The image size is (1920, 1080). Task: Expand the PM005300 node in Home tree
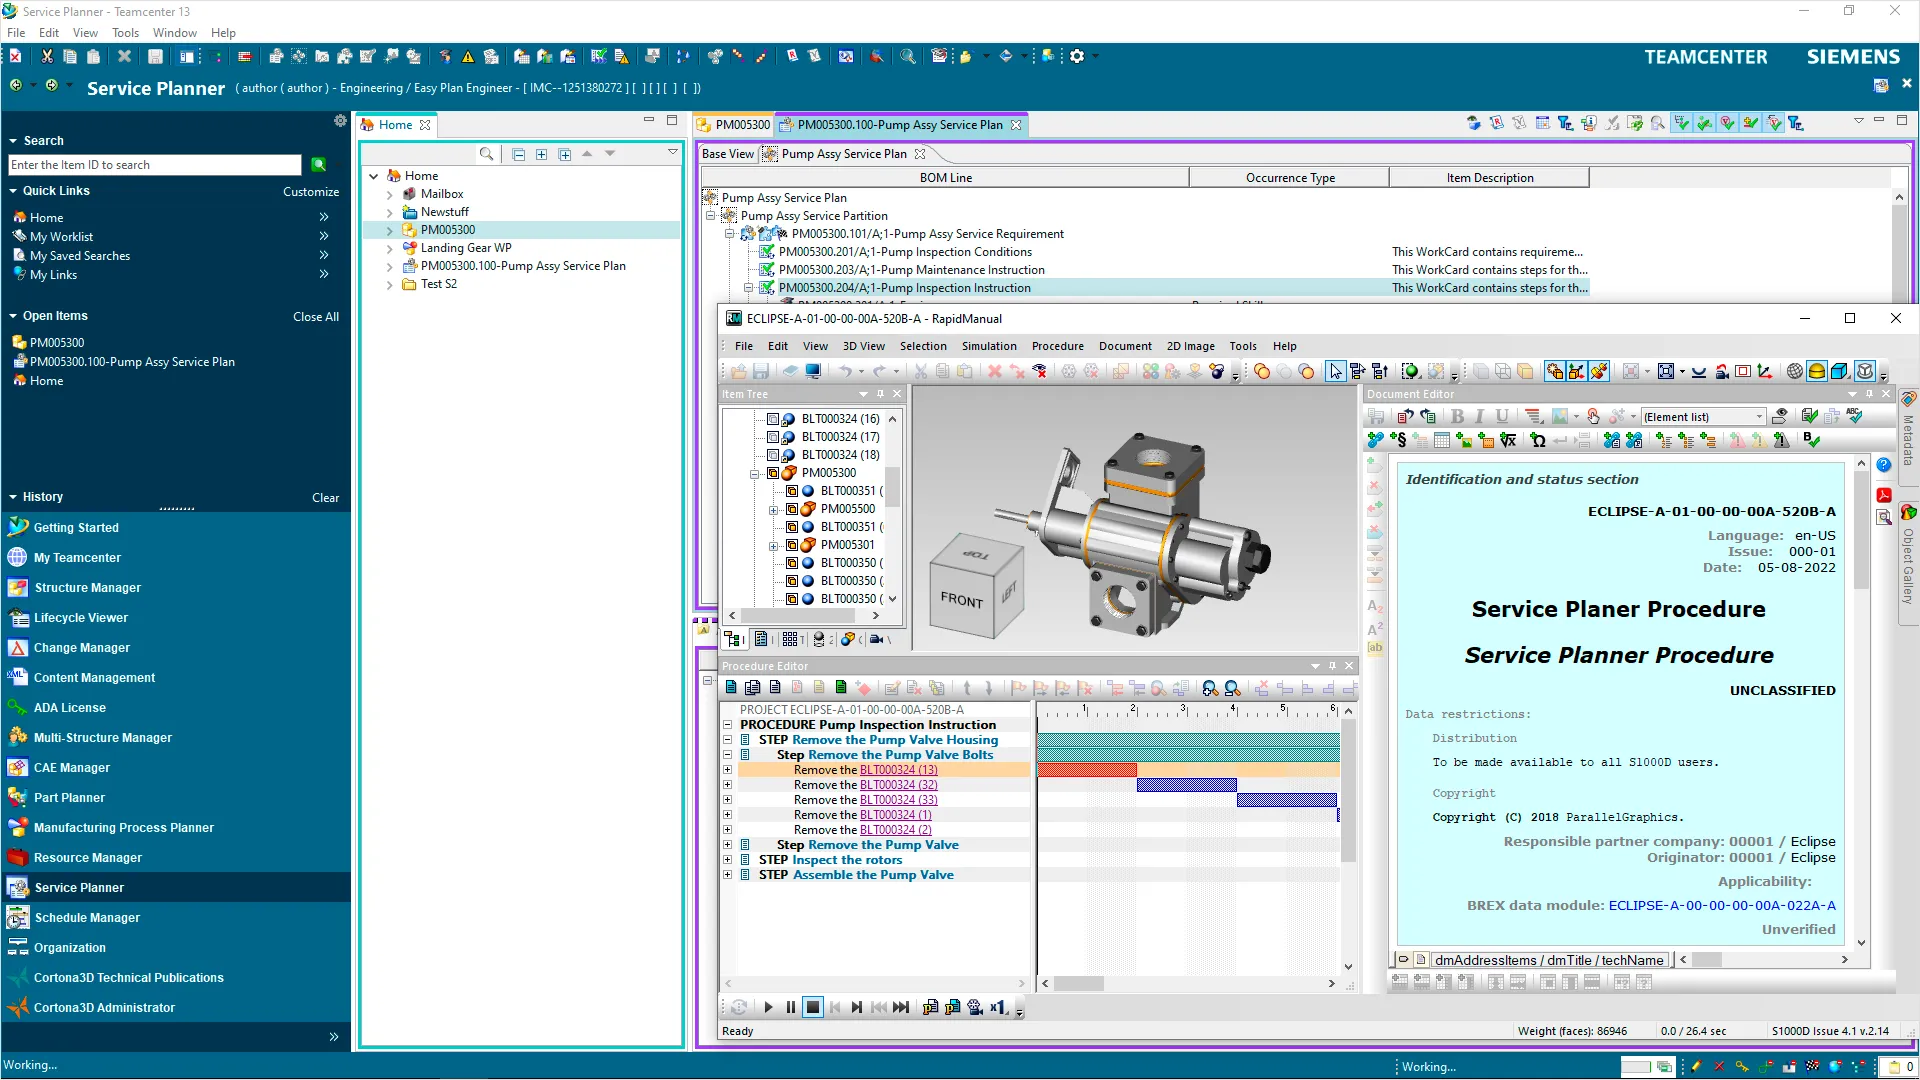point(391,230)
